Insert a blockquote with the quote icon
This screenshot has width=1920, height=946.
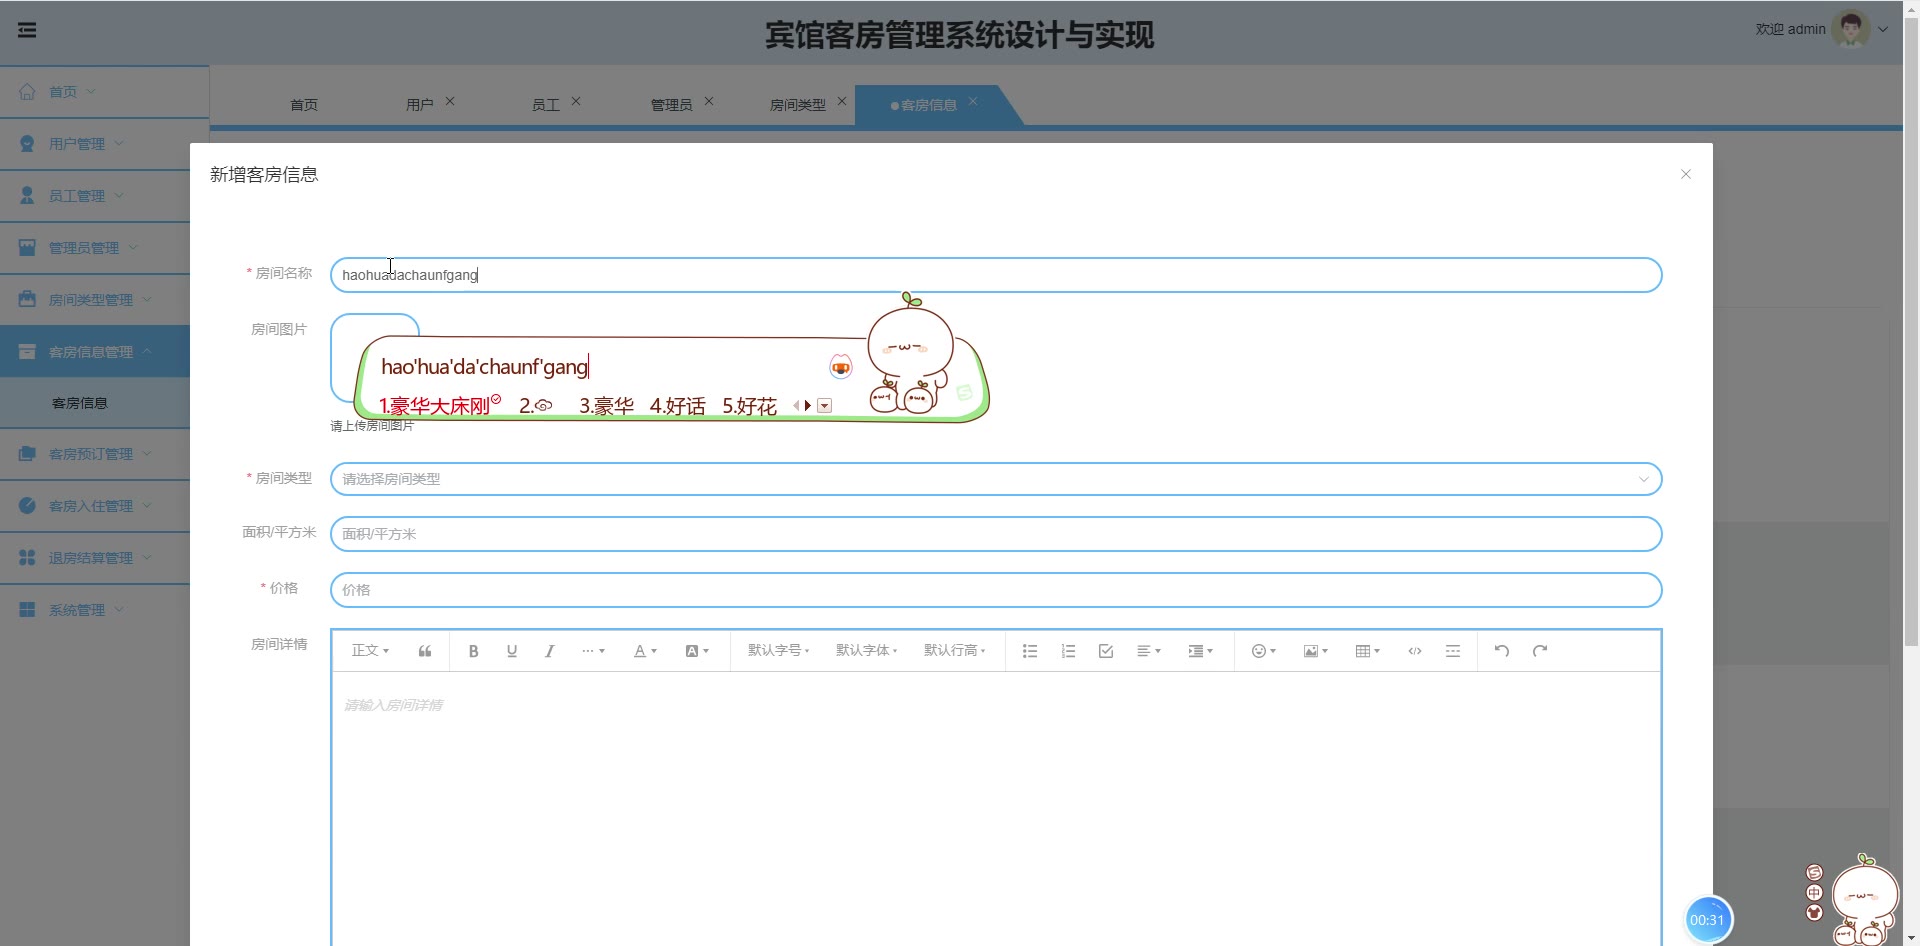coord(425,651)
